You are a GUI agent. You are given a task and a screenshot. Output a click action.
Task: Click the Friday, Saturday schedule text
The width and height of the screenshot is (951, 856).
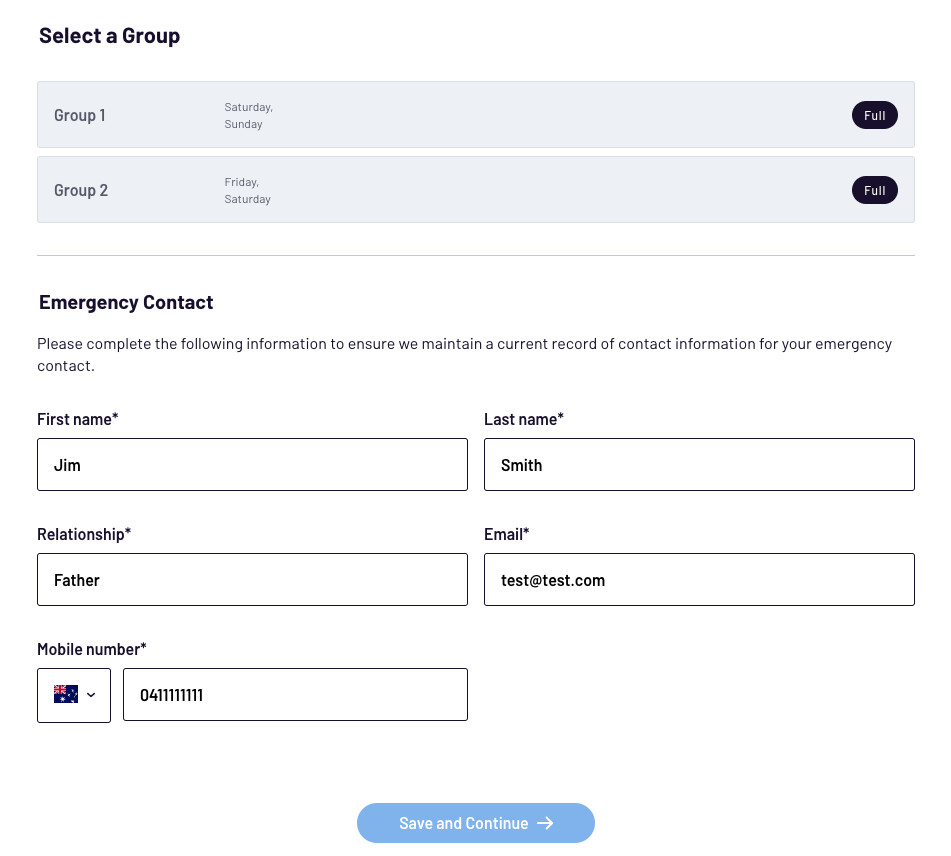click(x=247, y=190)
